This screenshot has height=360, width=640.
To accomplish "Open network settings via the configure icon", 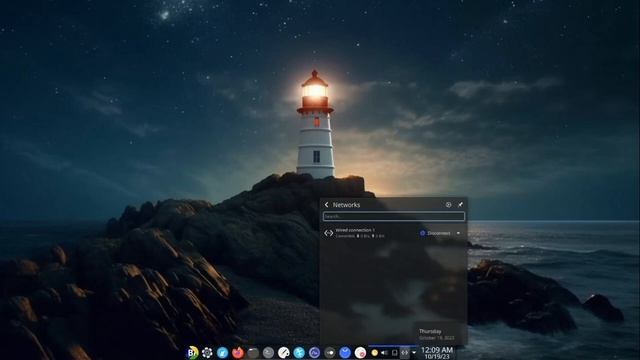I will [448, 205].
